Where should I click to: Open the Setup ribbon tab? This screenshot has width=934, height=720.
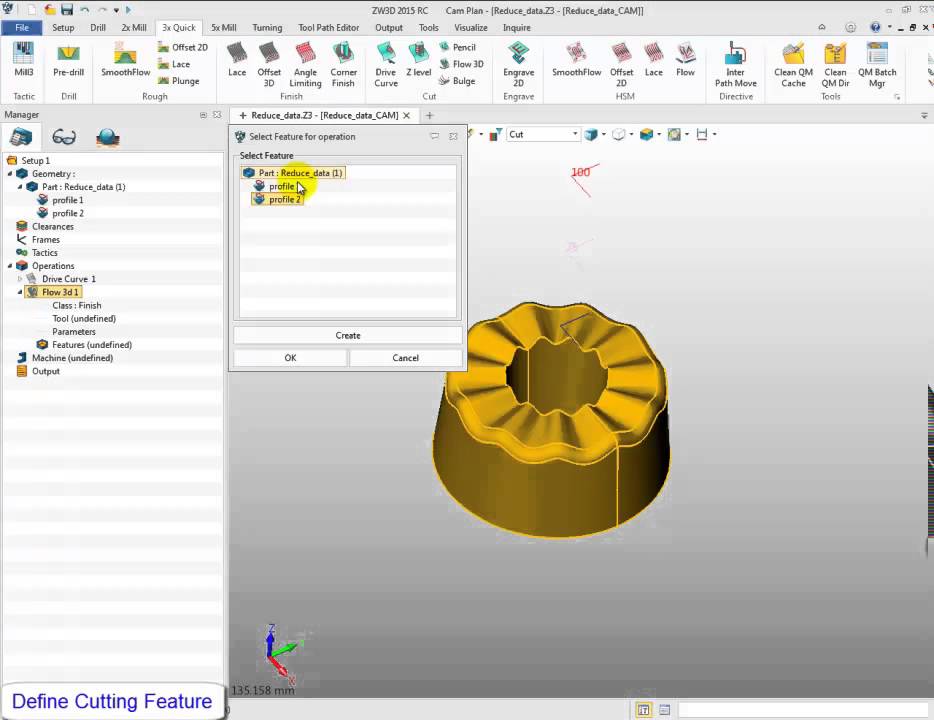[63, 27]
